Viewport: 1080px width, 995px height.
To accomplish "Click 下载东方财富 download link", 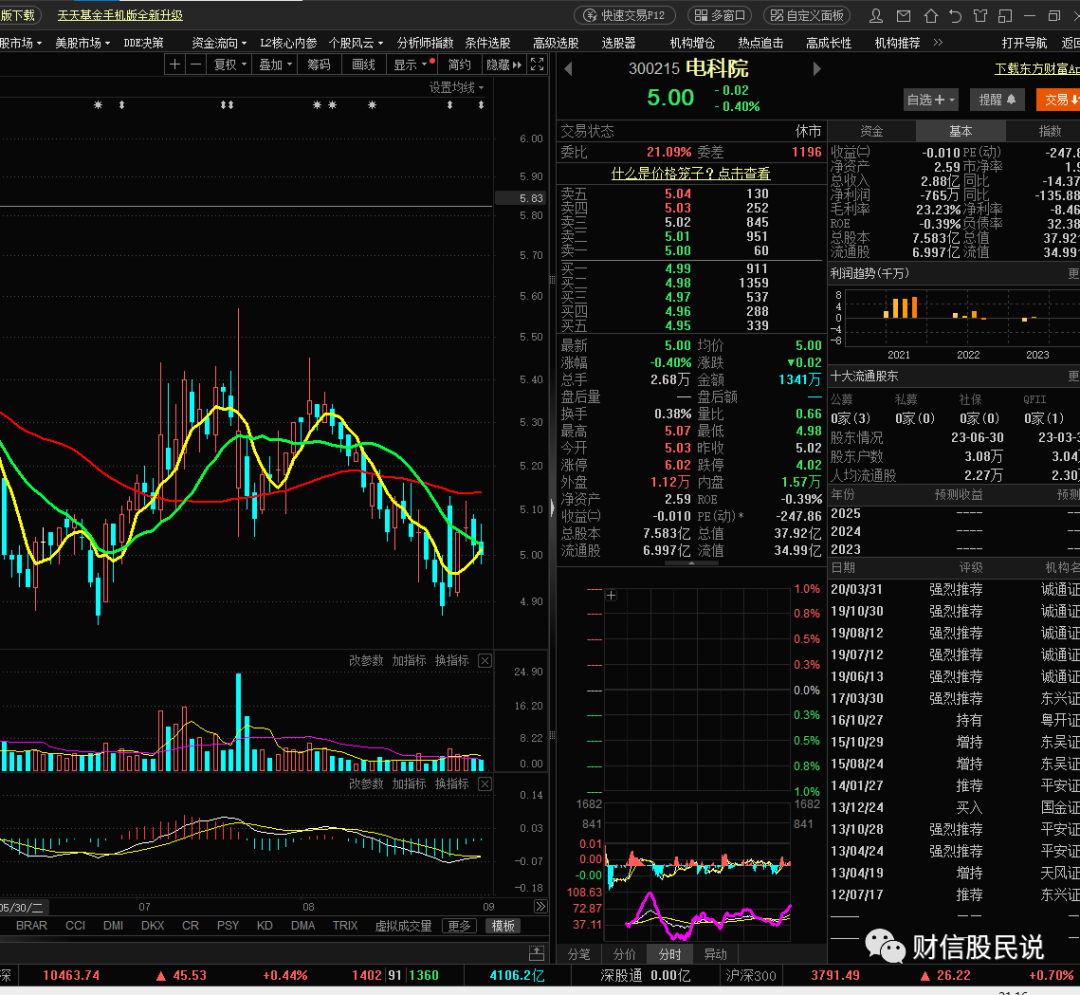I will point(1037,69).
